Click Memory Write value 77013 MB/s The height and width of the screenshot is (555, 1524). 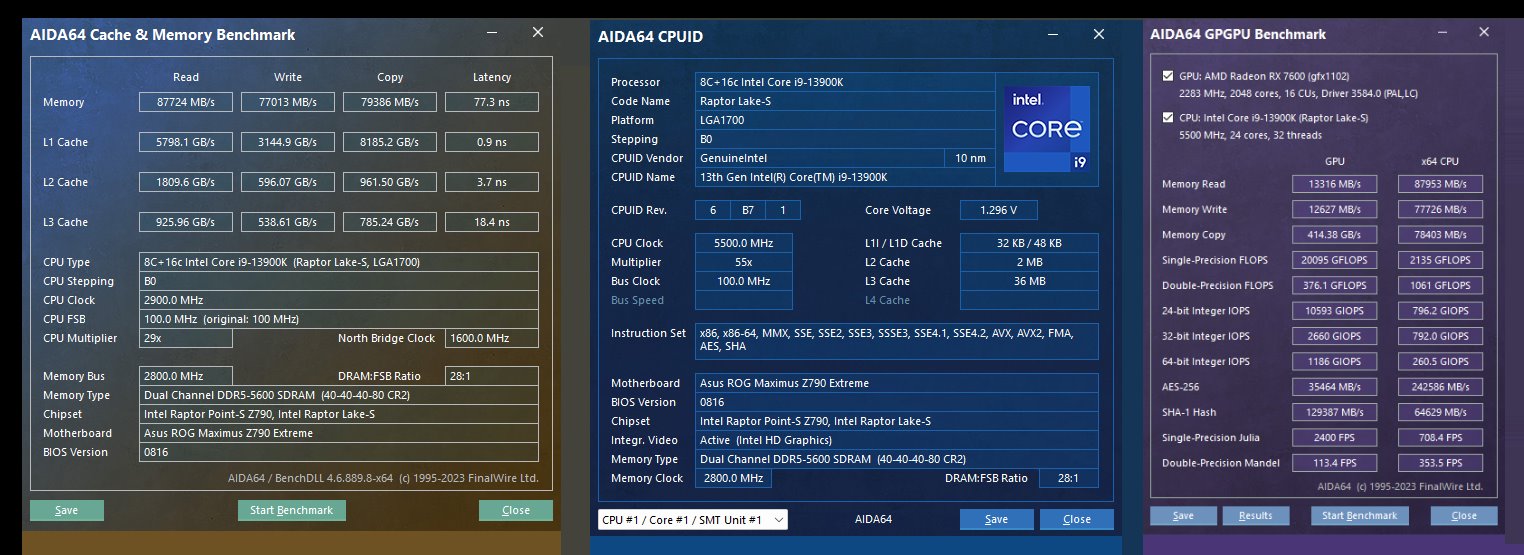[288, 102]
